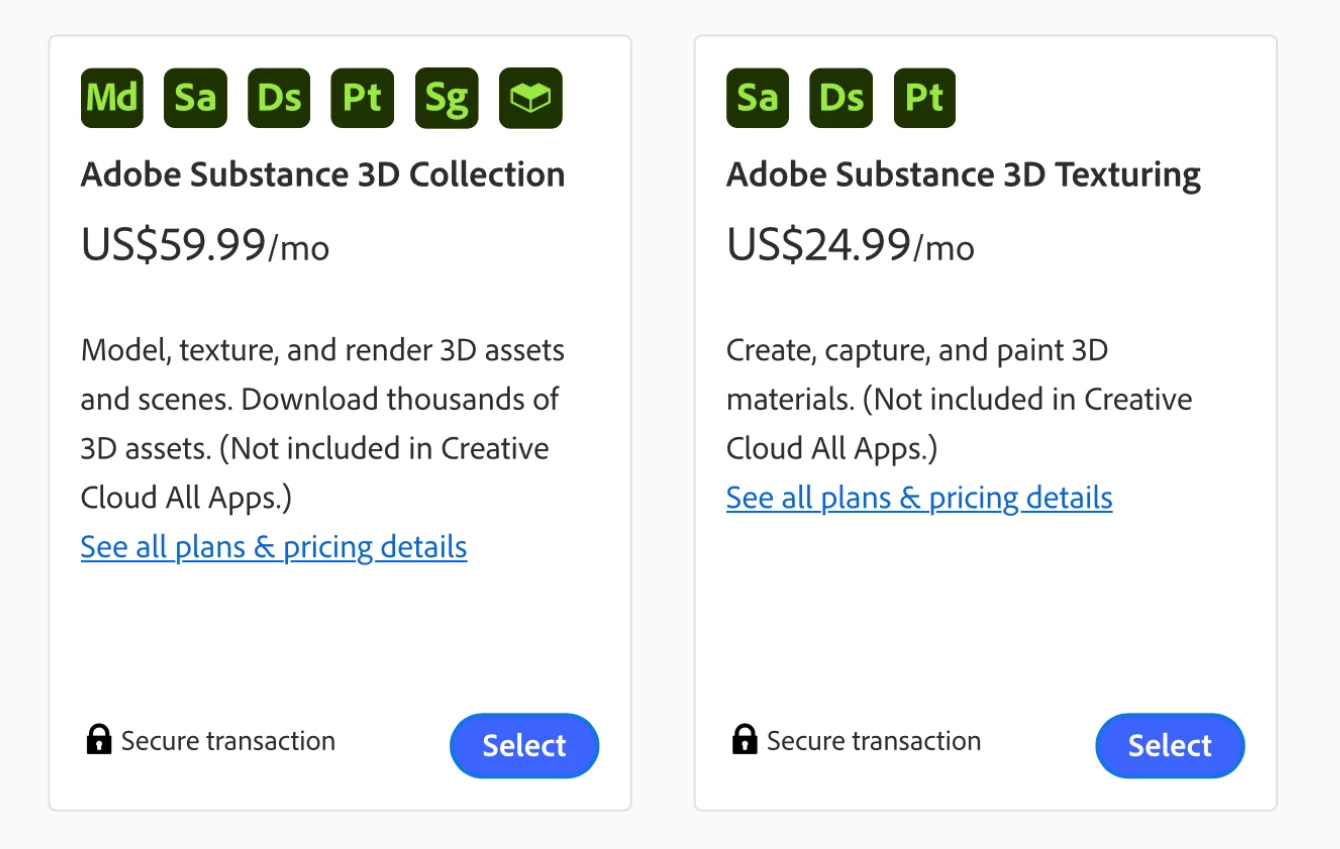This screenshot has width=1340, height=849.
Task: Click the Painter (Pt) icon in Texturing card
Action: (924, 98)
